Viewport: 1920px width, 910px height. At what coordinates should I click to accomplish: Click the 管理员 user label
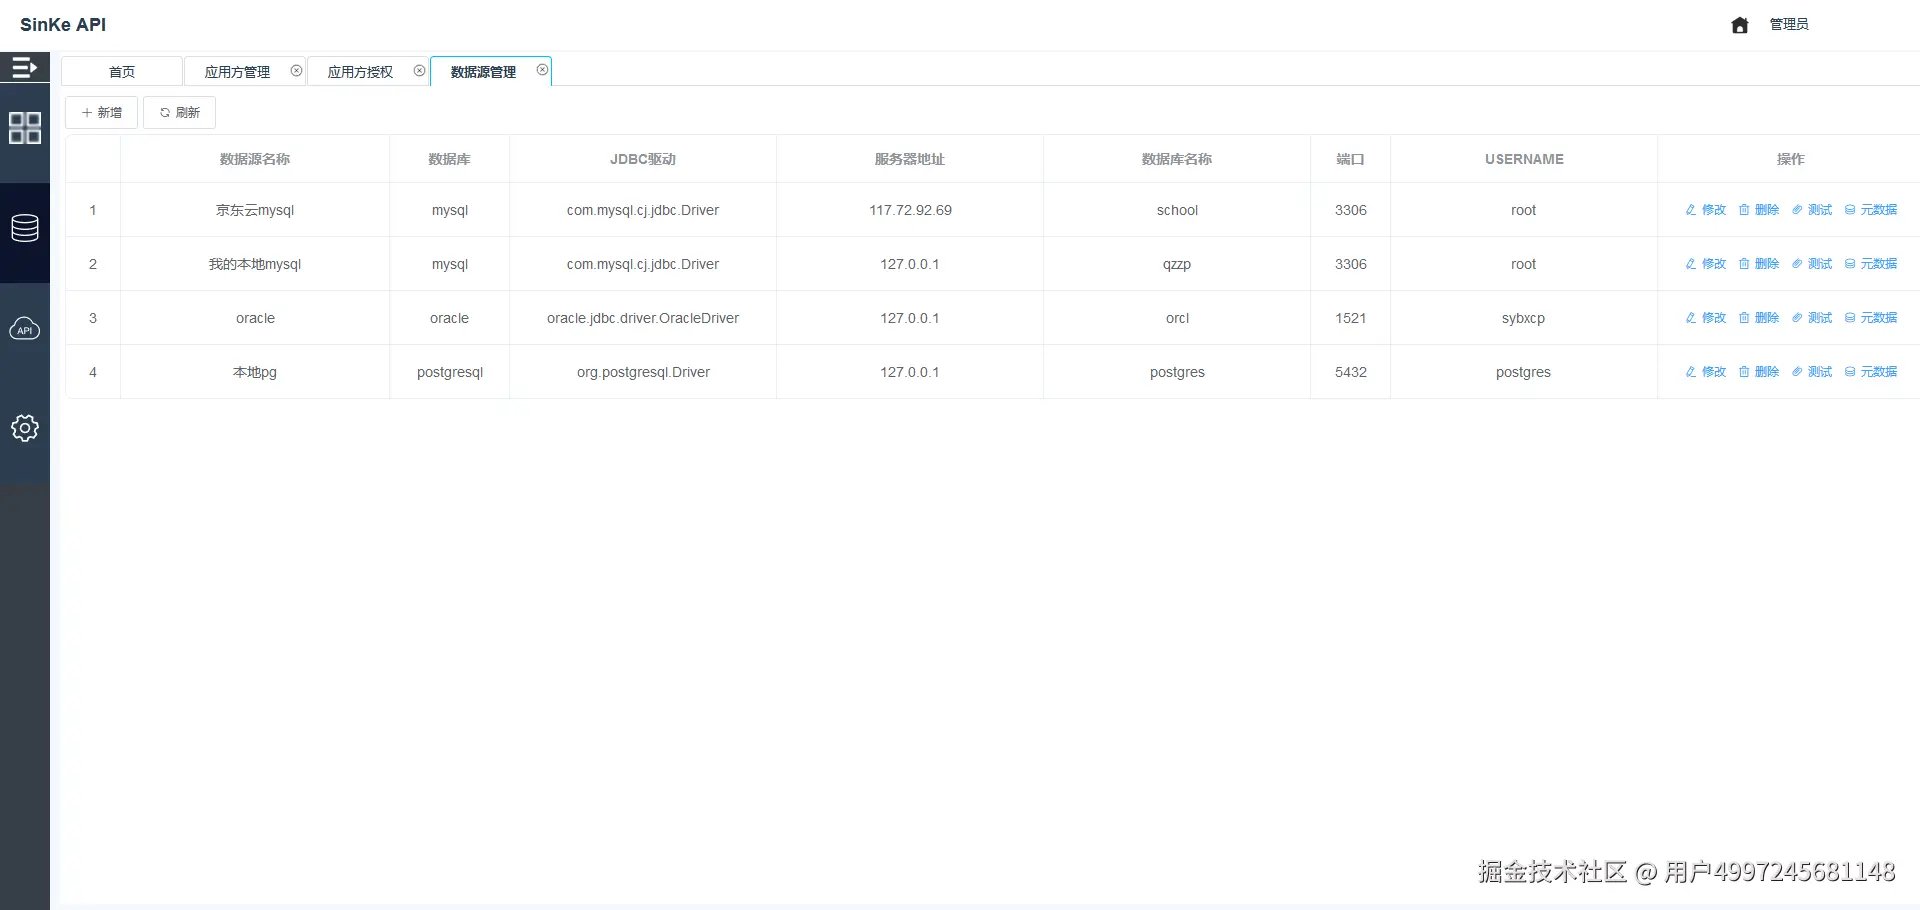[1789, 24]
